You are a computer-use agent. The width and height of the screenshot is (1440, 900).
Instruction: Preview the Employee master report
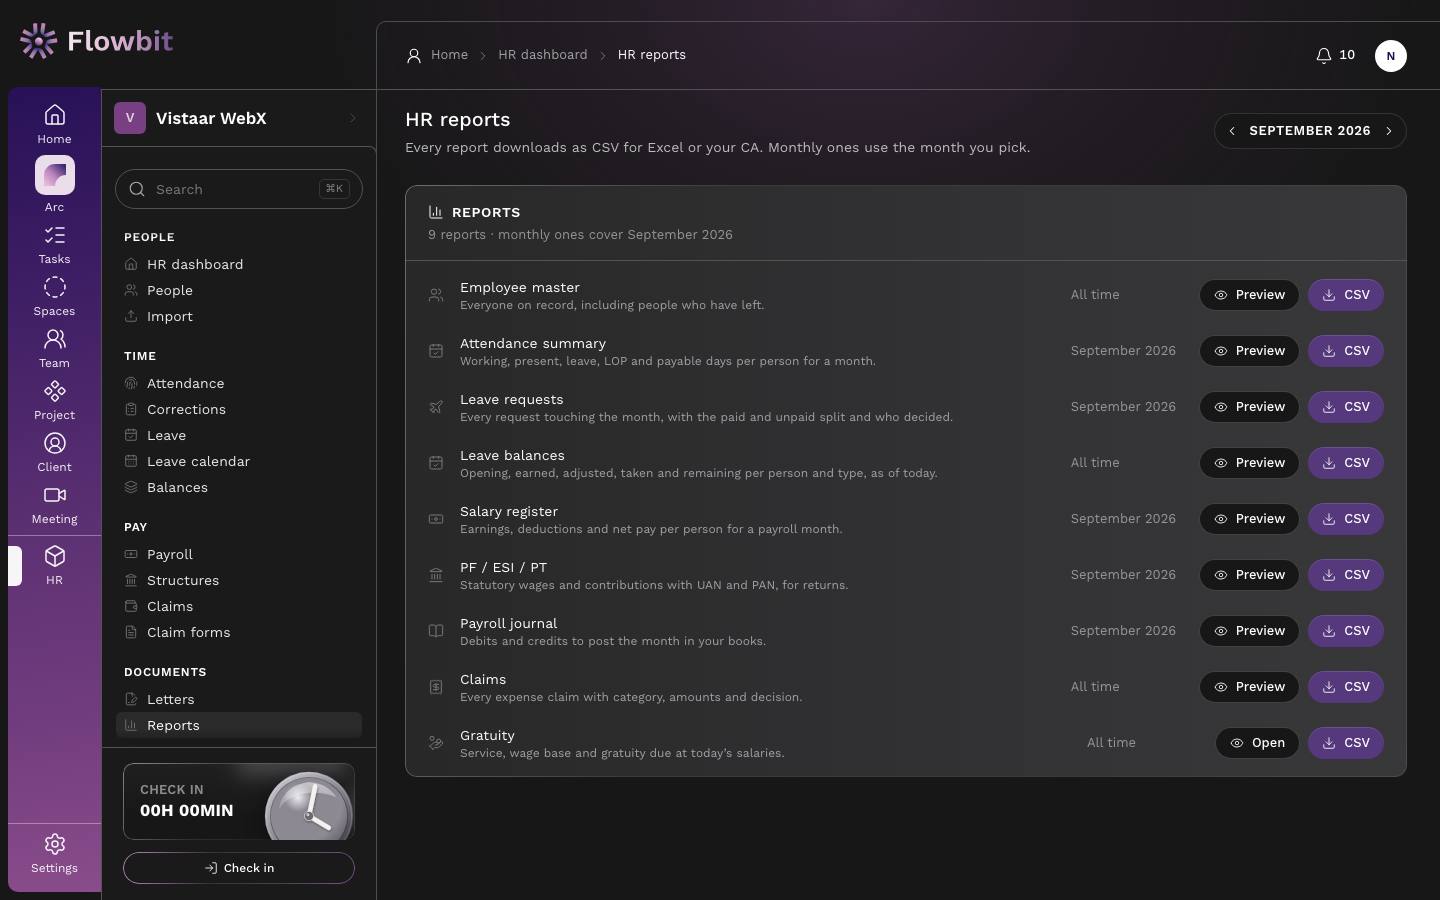[x=1249, y=295]
